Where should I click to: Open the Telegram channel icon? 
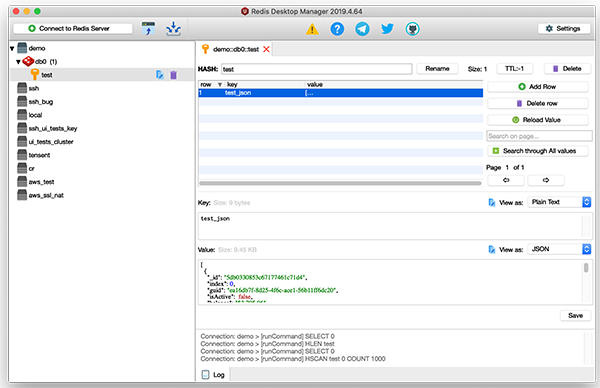pyautogui.click(x=362, y=29)
